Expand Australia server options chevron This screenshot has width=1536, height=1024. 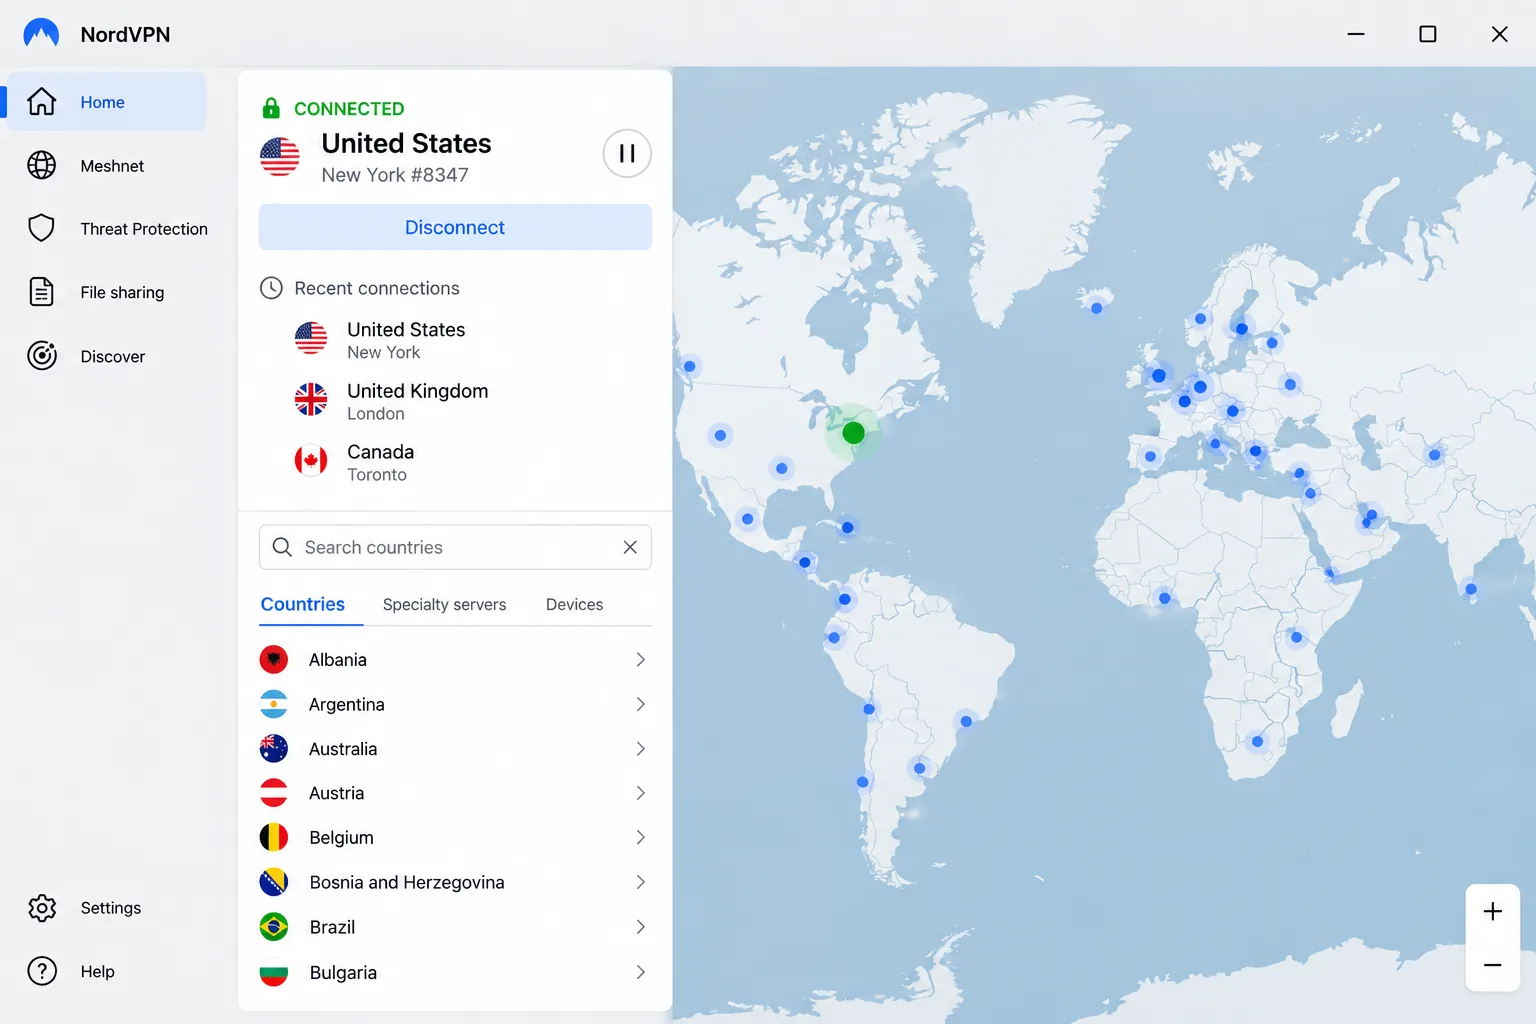point(641,748)
